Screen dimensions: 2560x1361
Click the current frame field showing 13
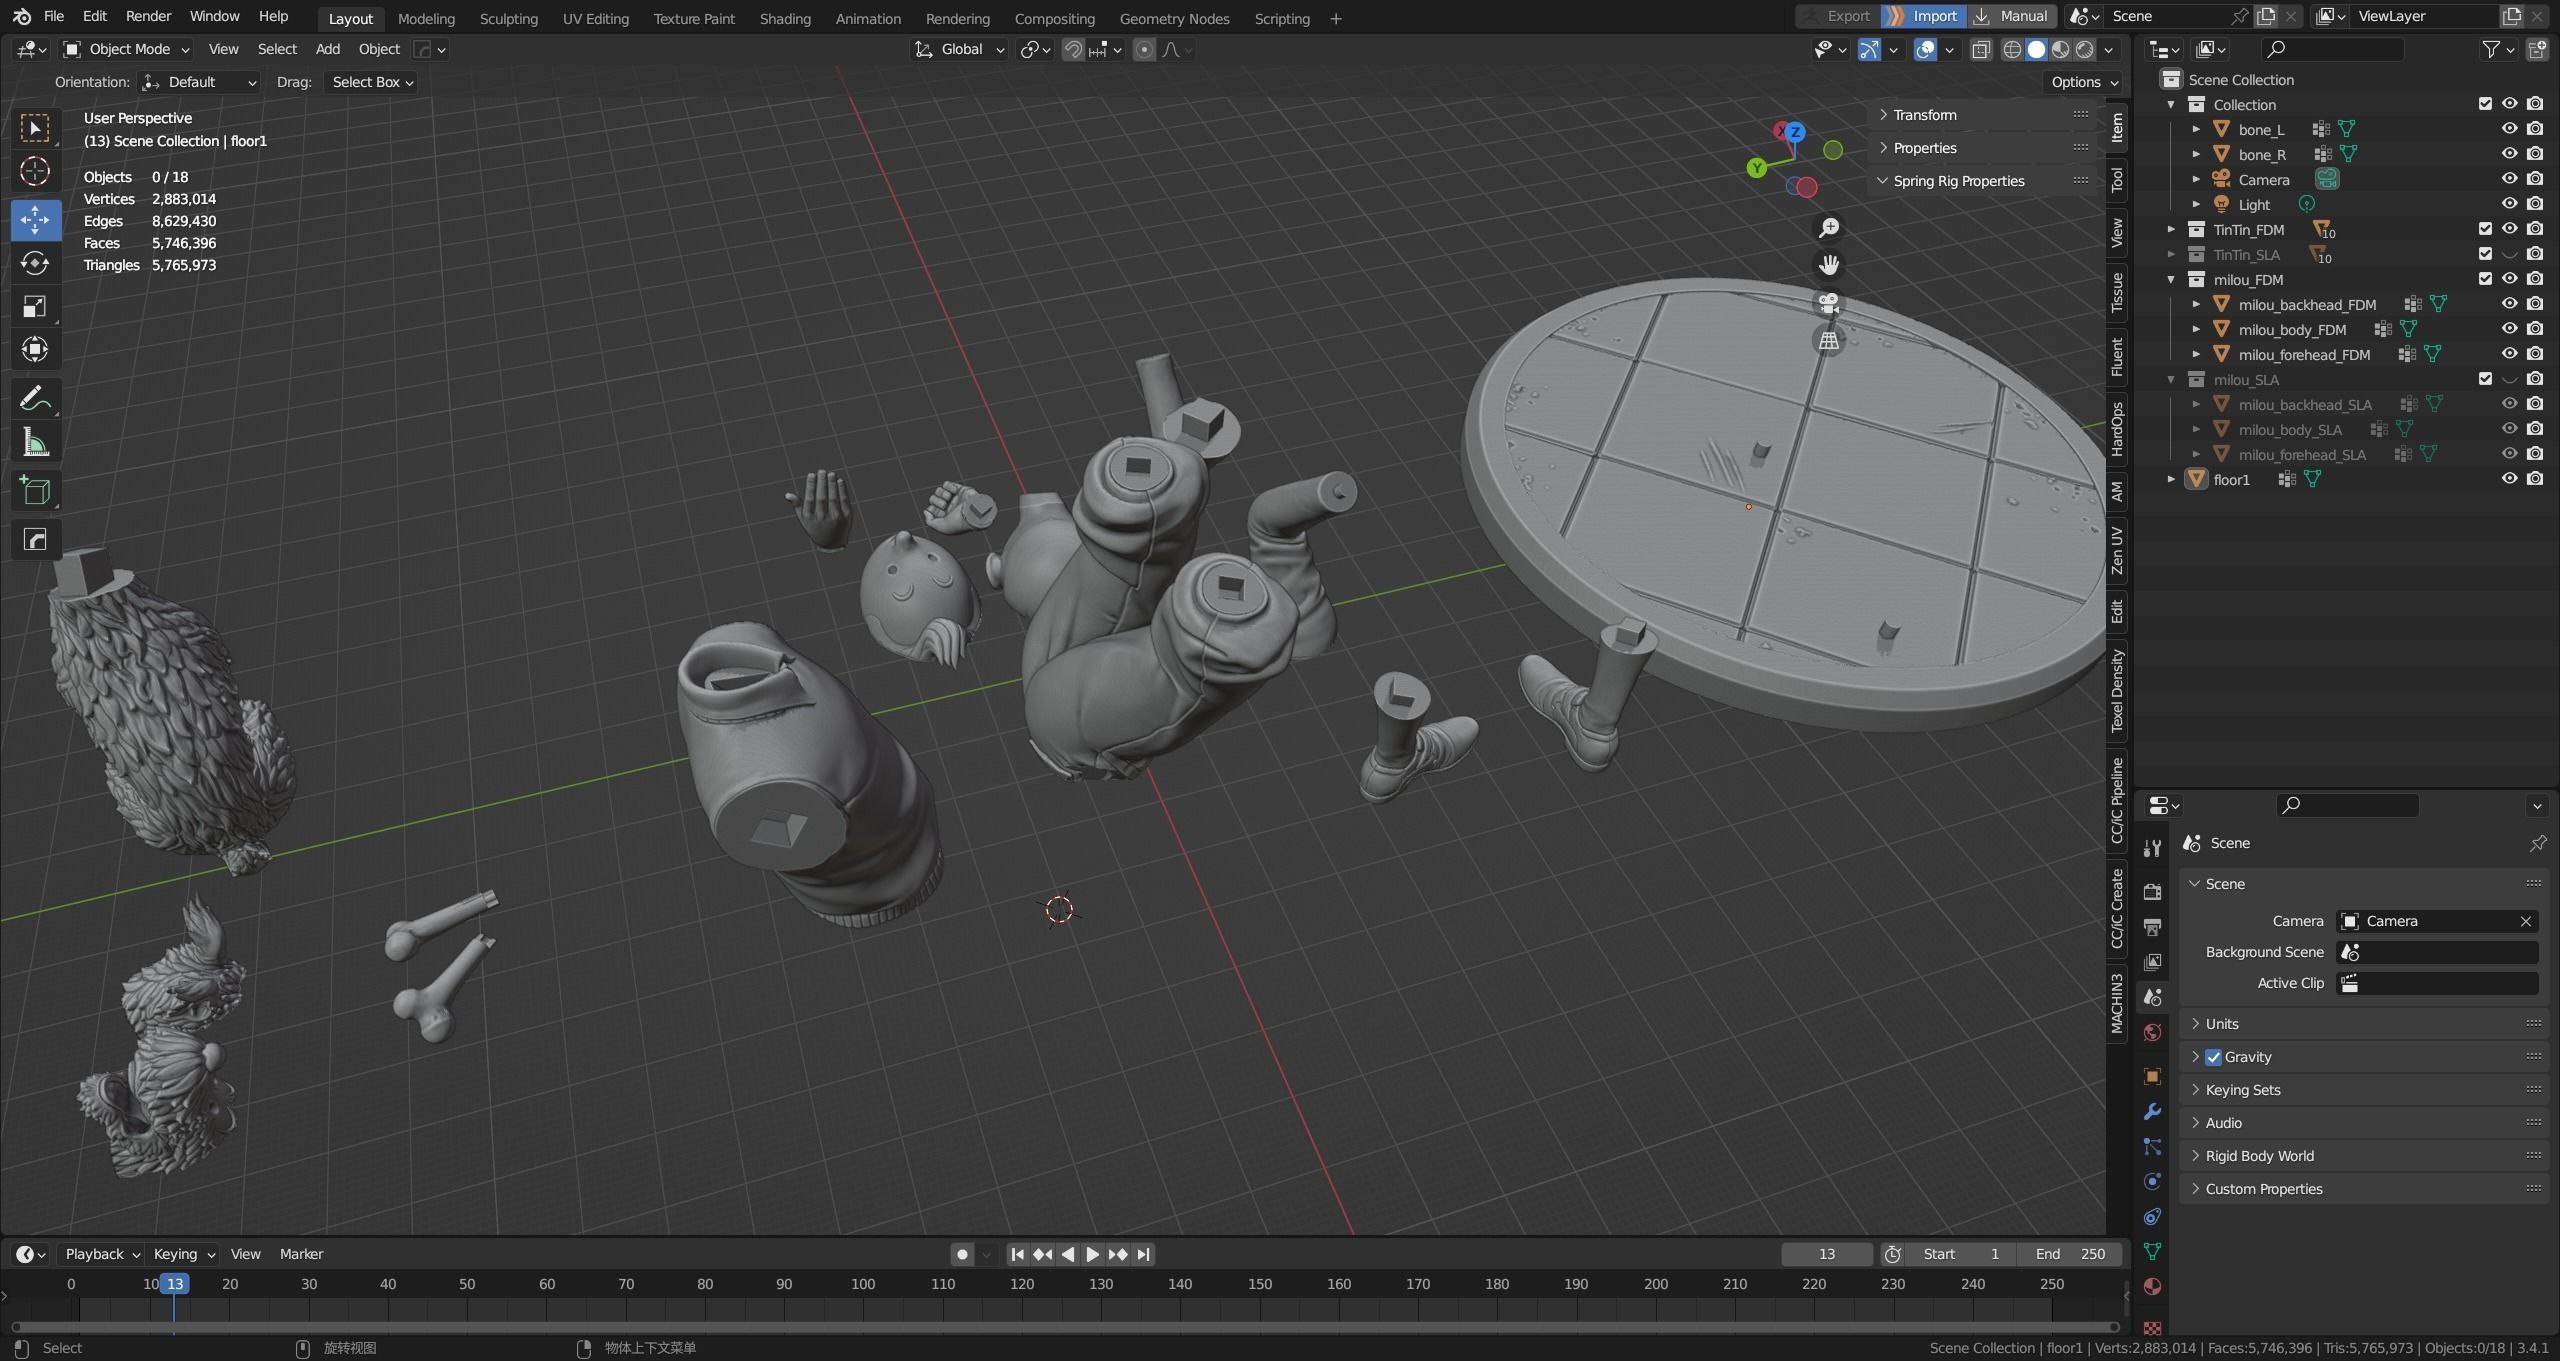(x=1826, y=1254)
